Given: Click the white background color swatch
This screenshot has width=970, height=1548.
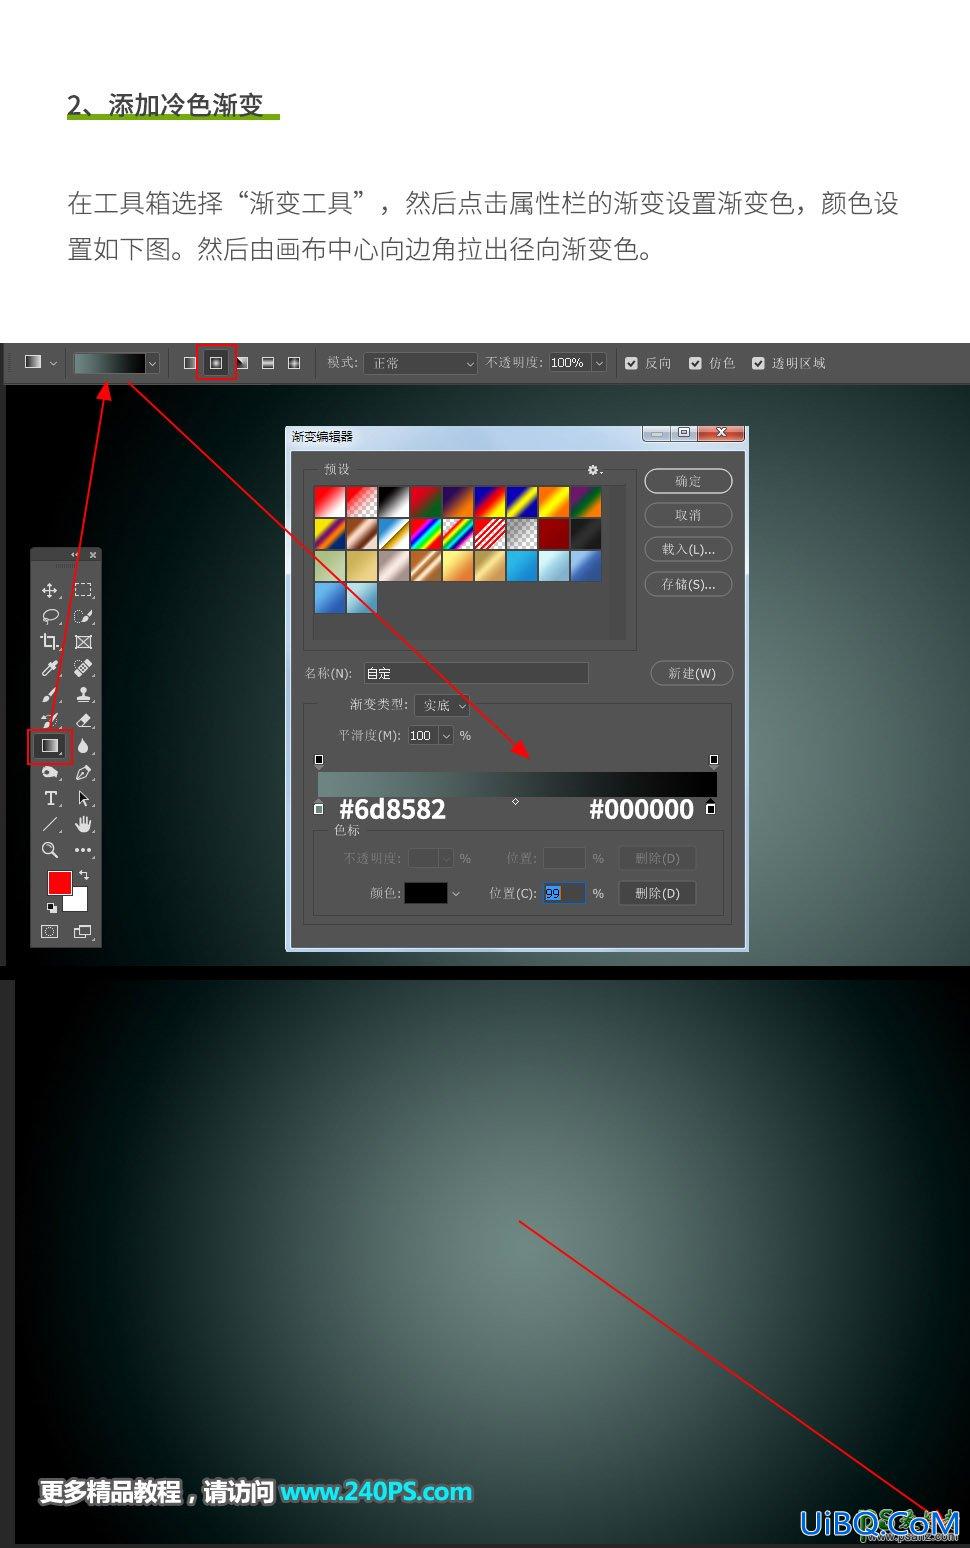Looking at the screenshot, I should (x=77, y=901).
